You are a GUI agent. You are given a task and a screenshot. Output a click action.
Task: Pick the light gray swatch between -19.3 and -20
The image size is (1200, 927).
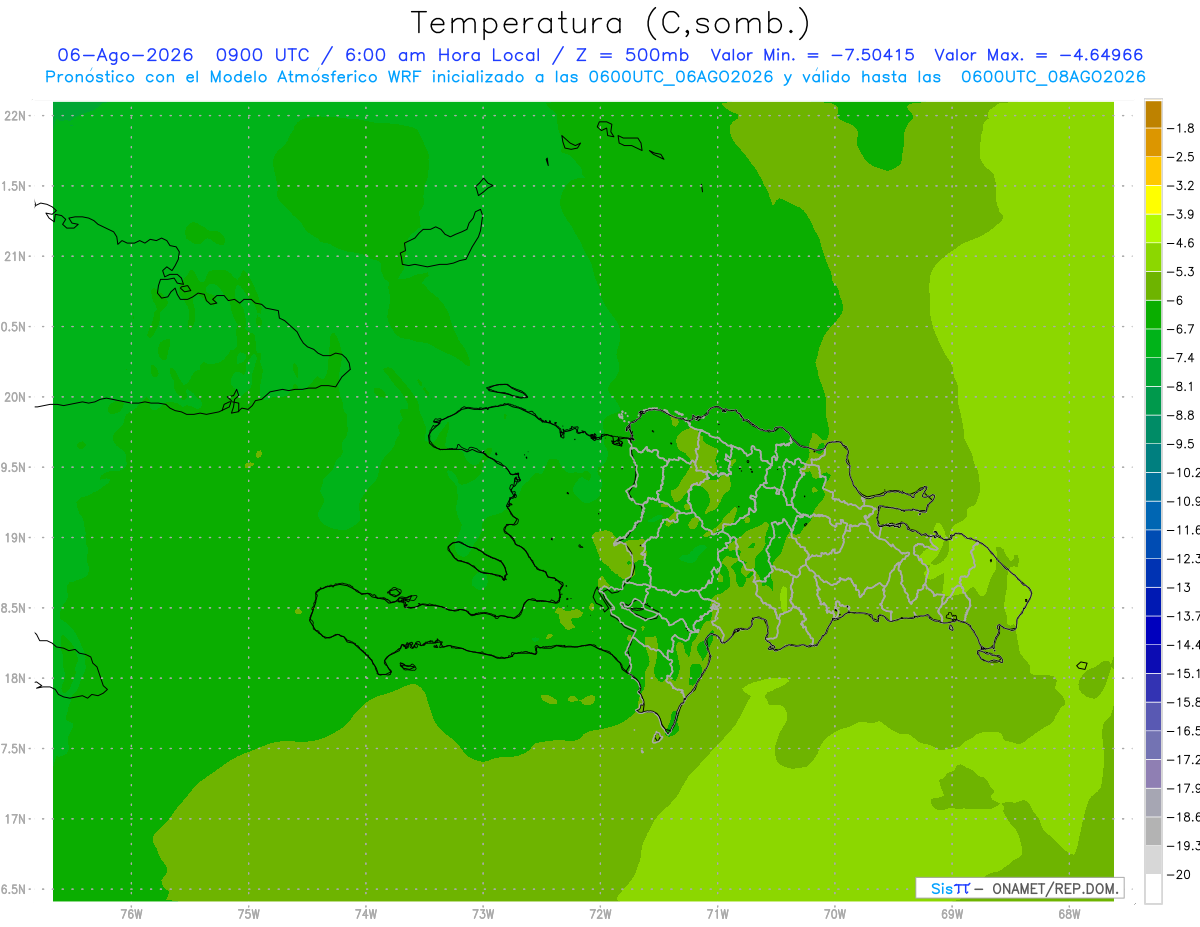point(1153,860)
